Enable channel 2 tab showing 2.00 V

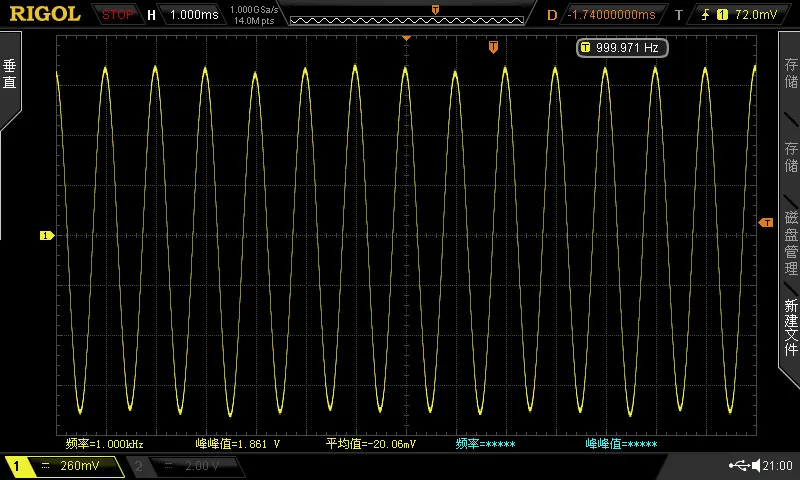pos(186,466)
